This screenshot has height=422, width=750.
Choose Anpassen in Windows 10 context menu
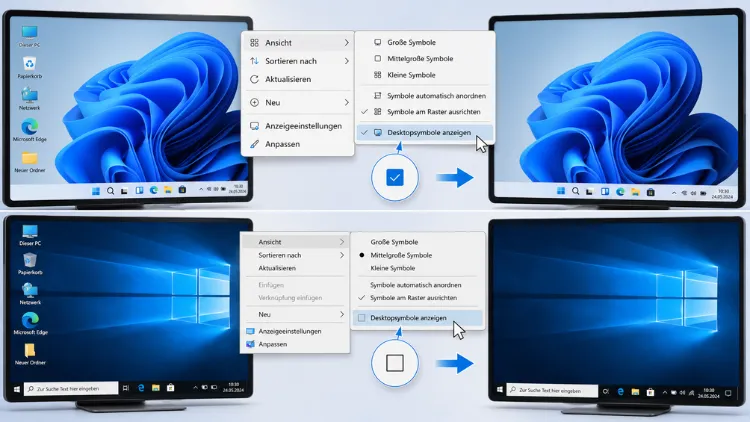295,344
